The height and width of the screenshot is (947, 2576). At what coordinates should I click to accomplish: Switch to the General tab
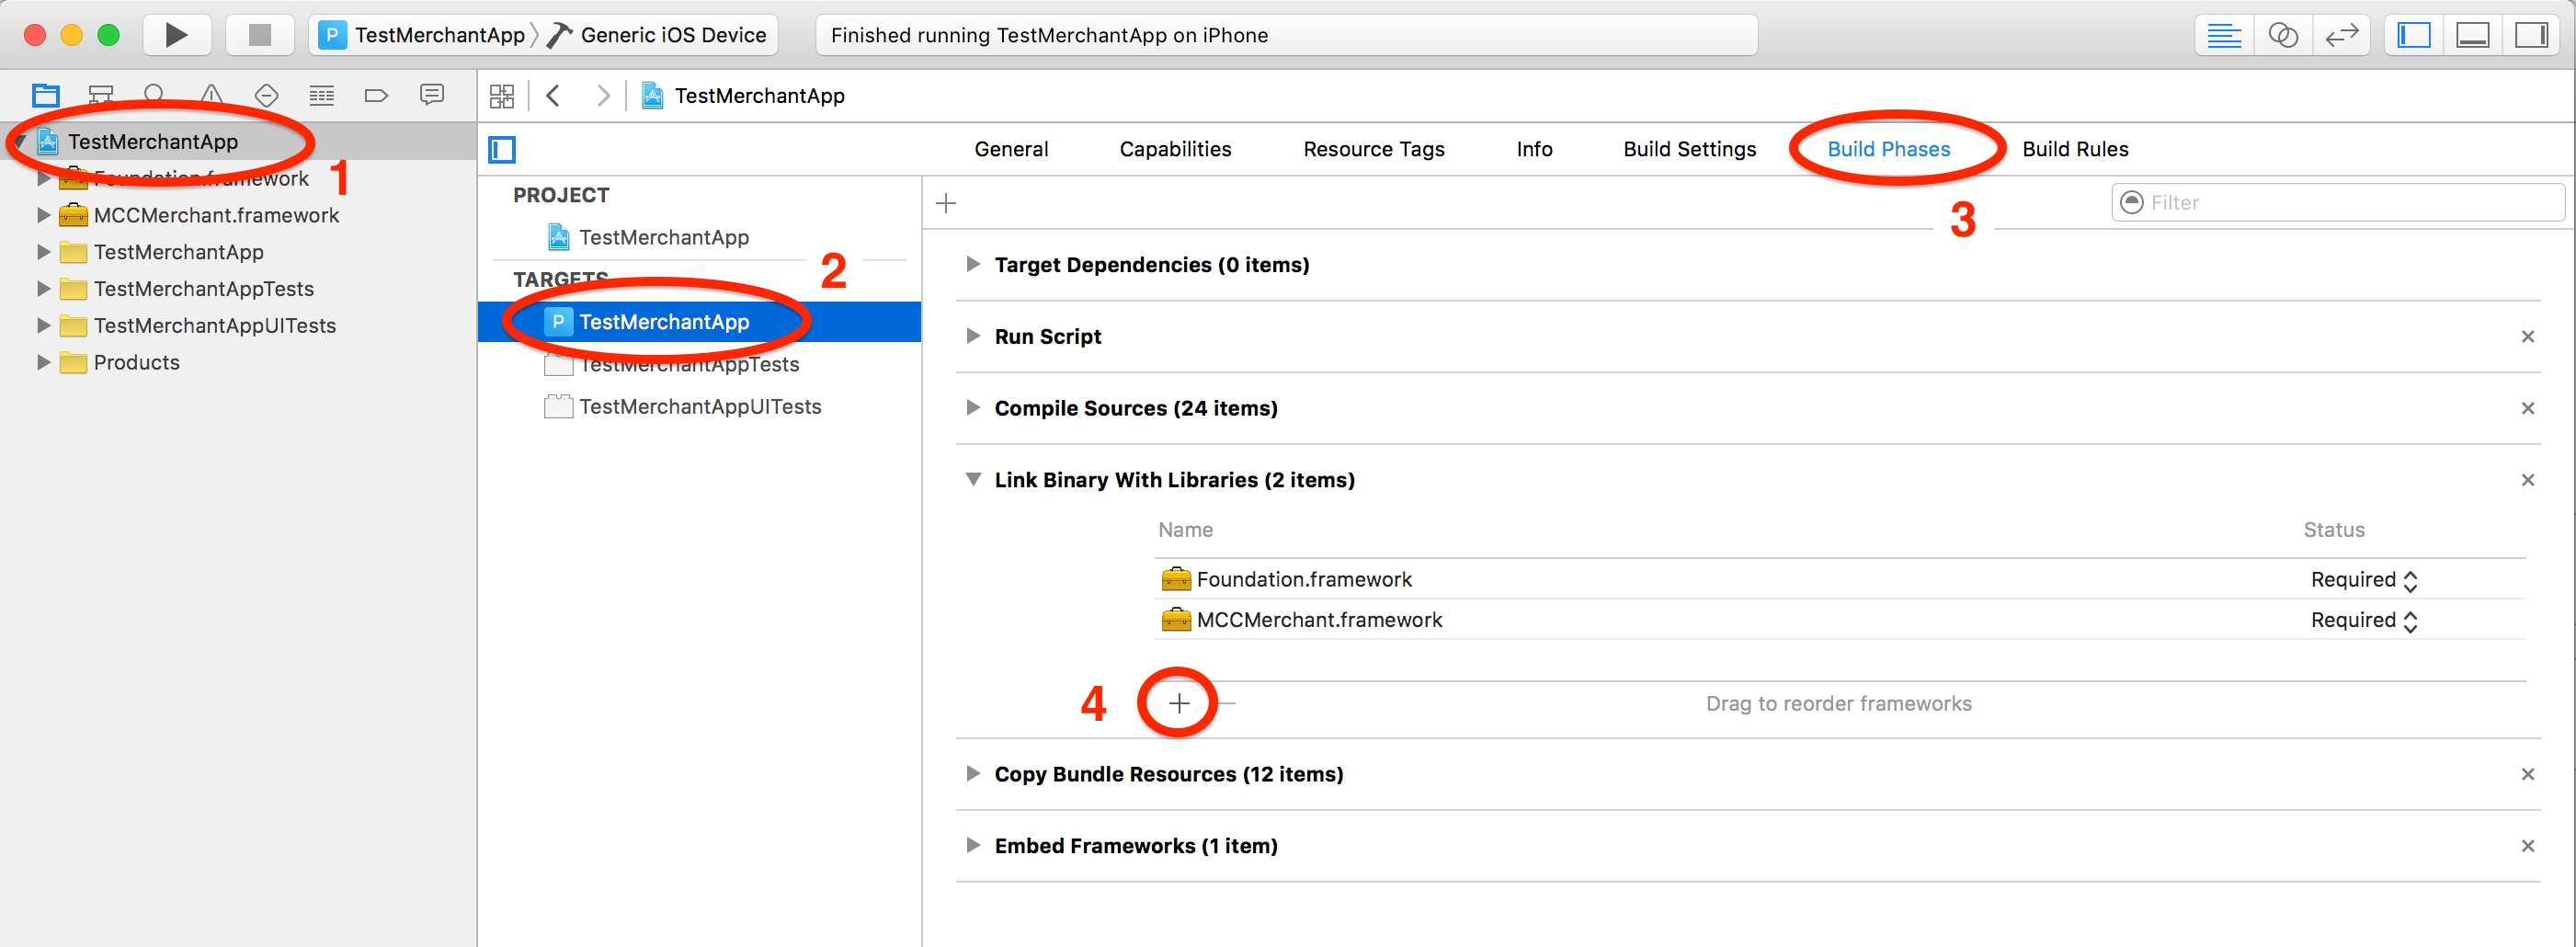click(x=1011, y=149)
